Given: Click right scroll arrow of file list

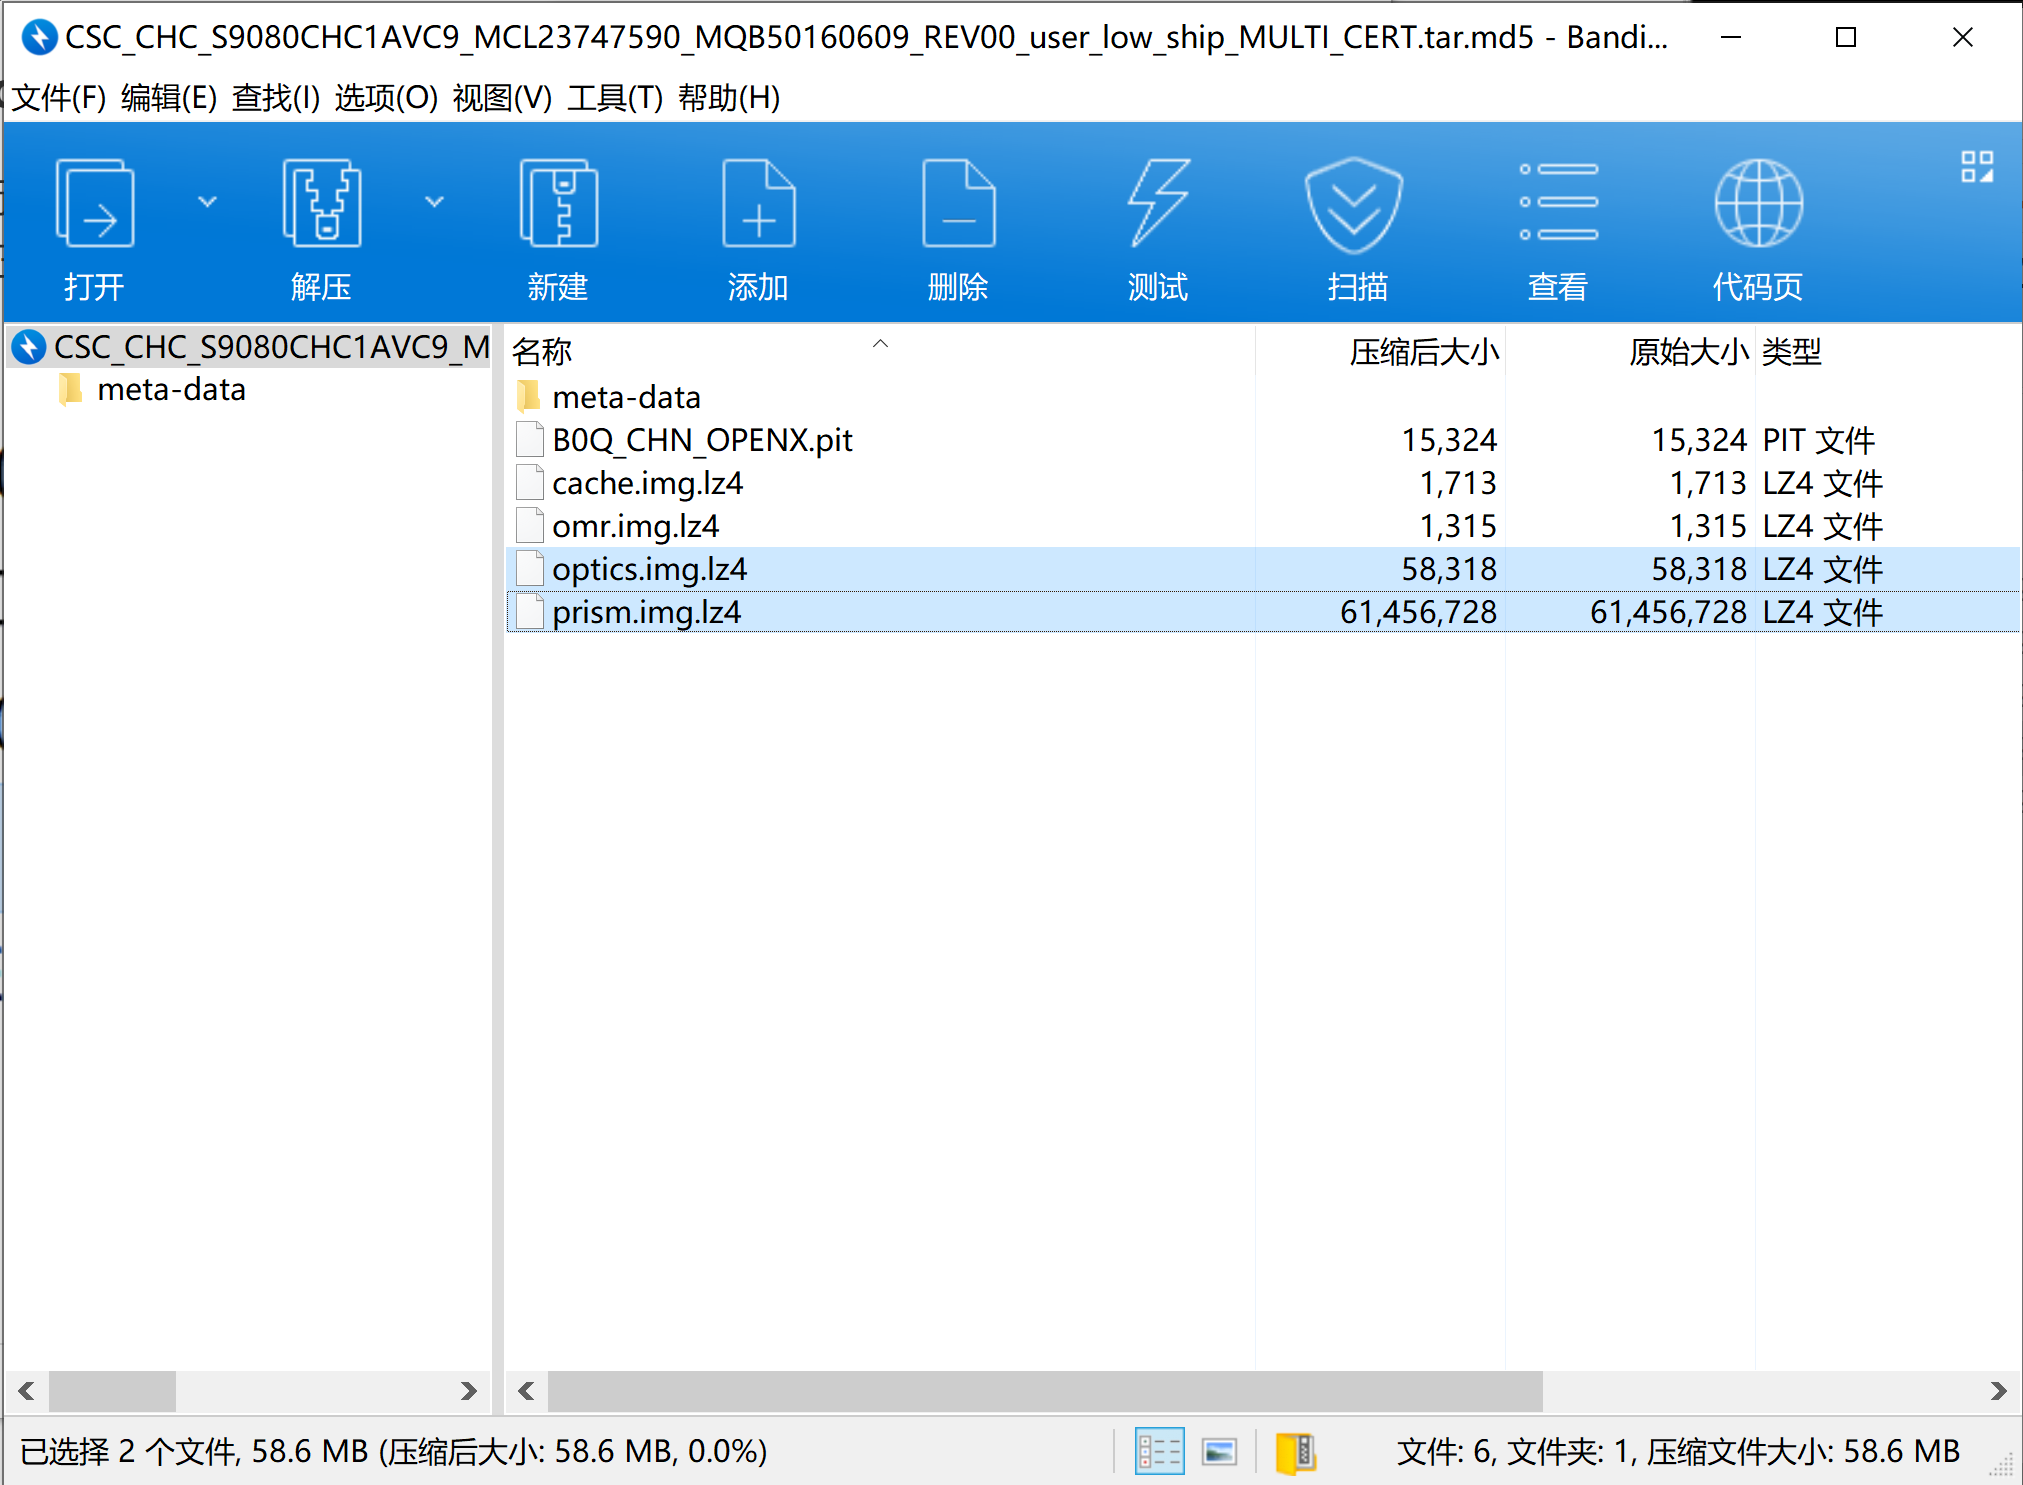Looking at the screenshot, I should [x=1998, y=1391].
